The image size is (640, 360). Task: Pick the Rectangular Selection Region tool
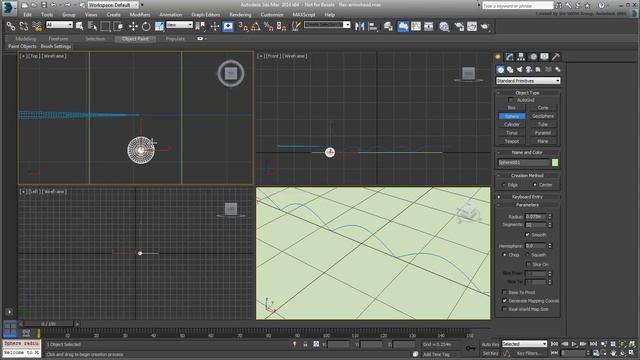point(105,26)
